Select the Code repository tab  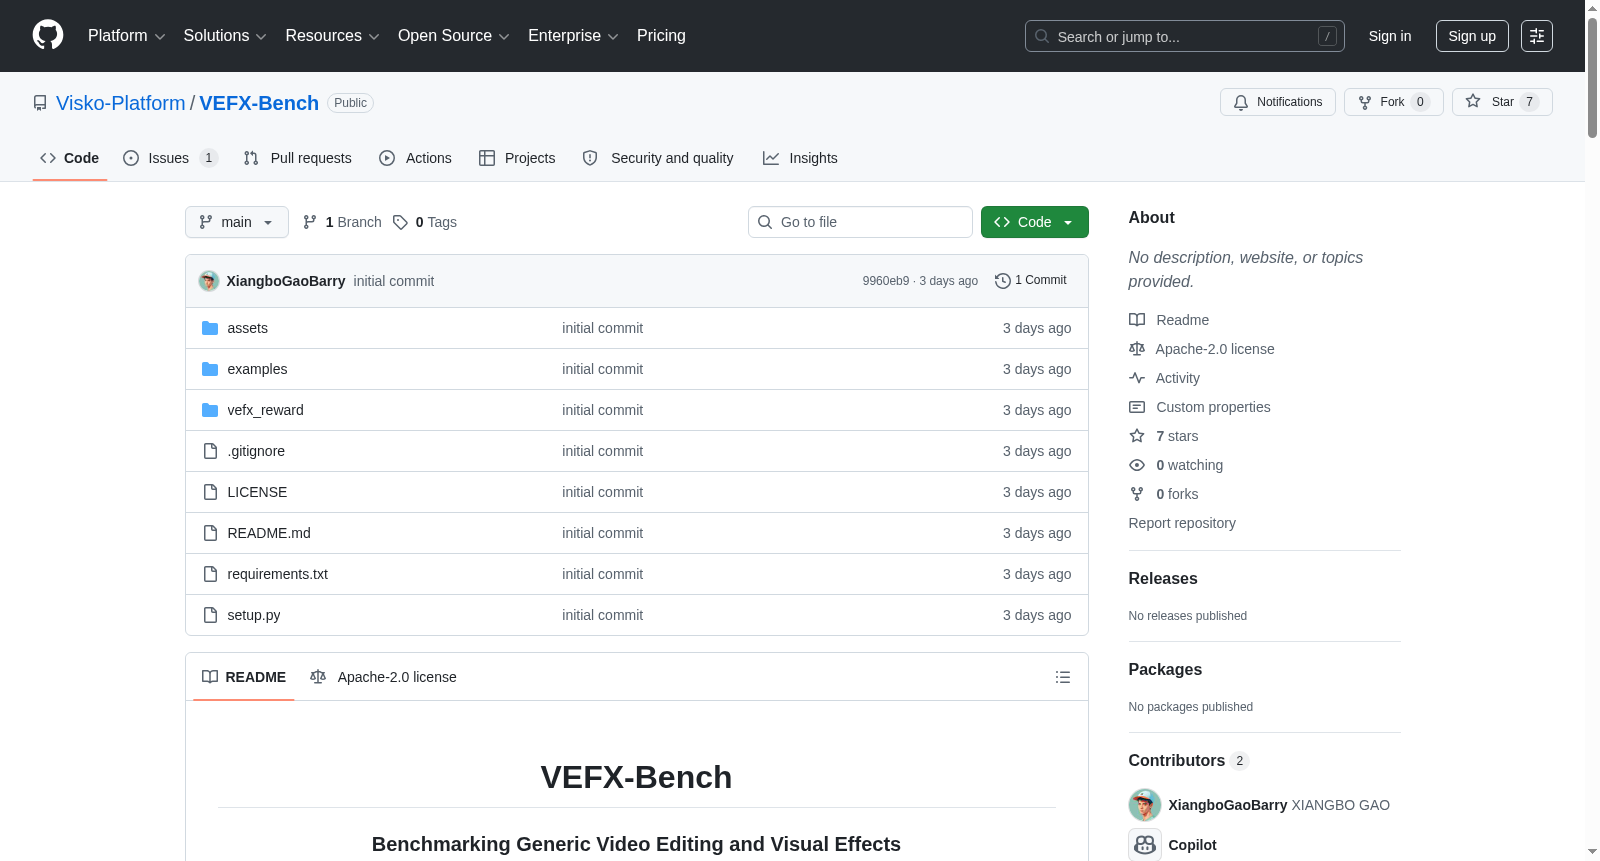pos(70,158)
